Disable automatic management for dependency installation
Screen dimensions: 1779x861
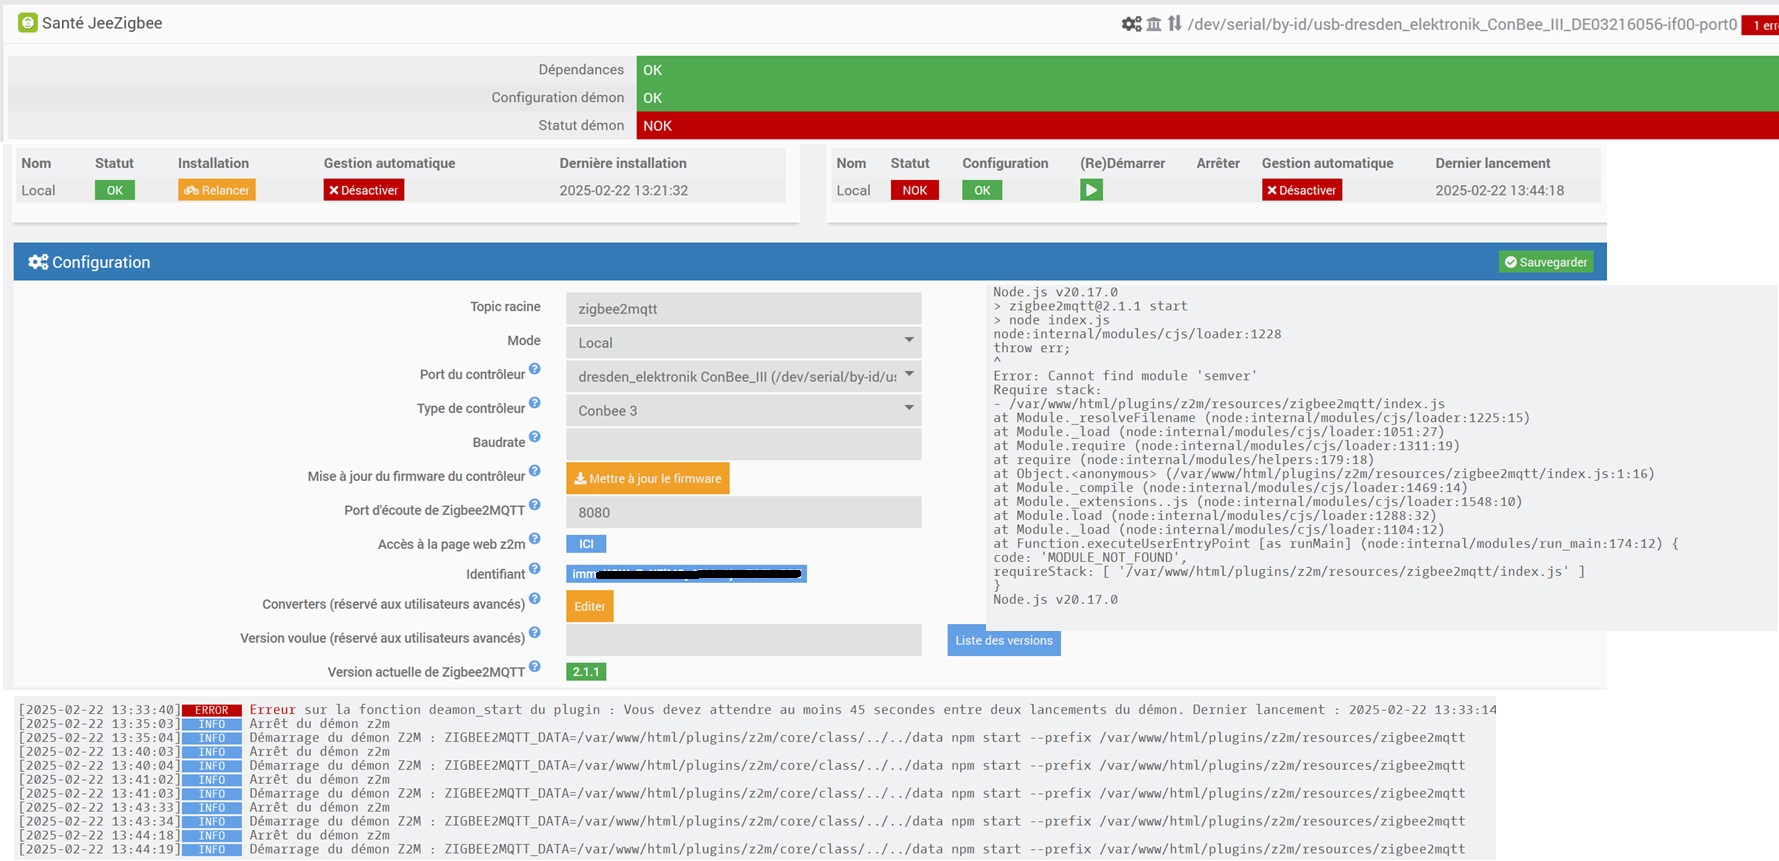[x=363, y=190]
